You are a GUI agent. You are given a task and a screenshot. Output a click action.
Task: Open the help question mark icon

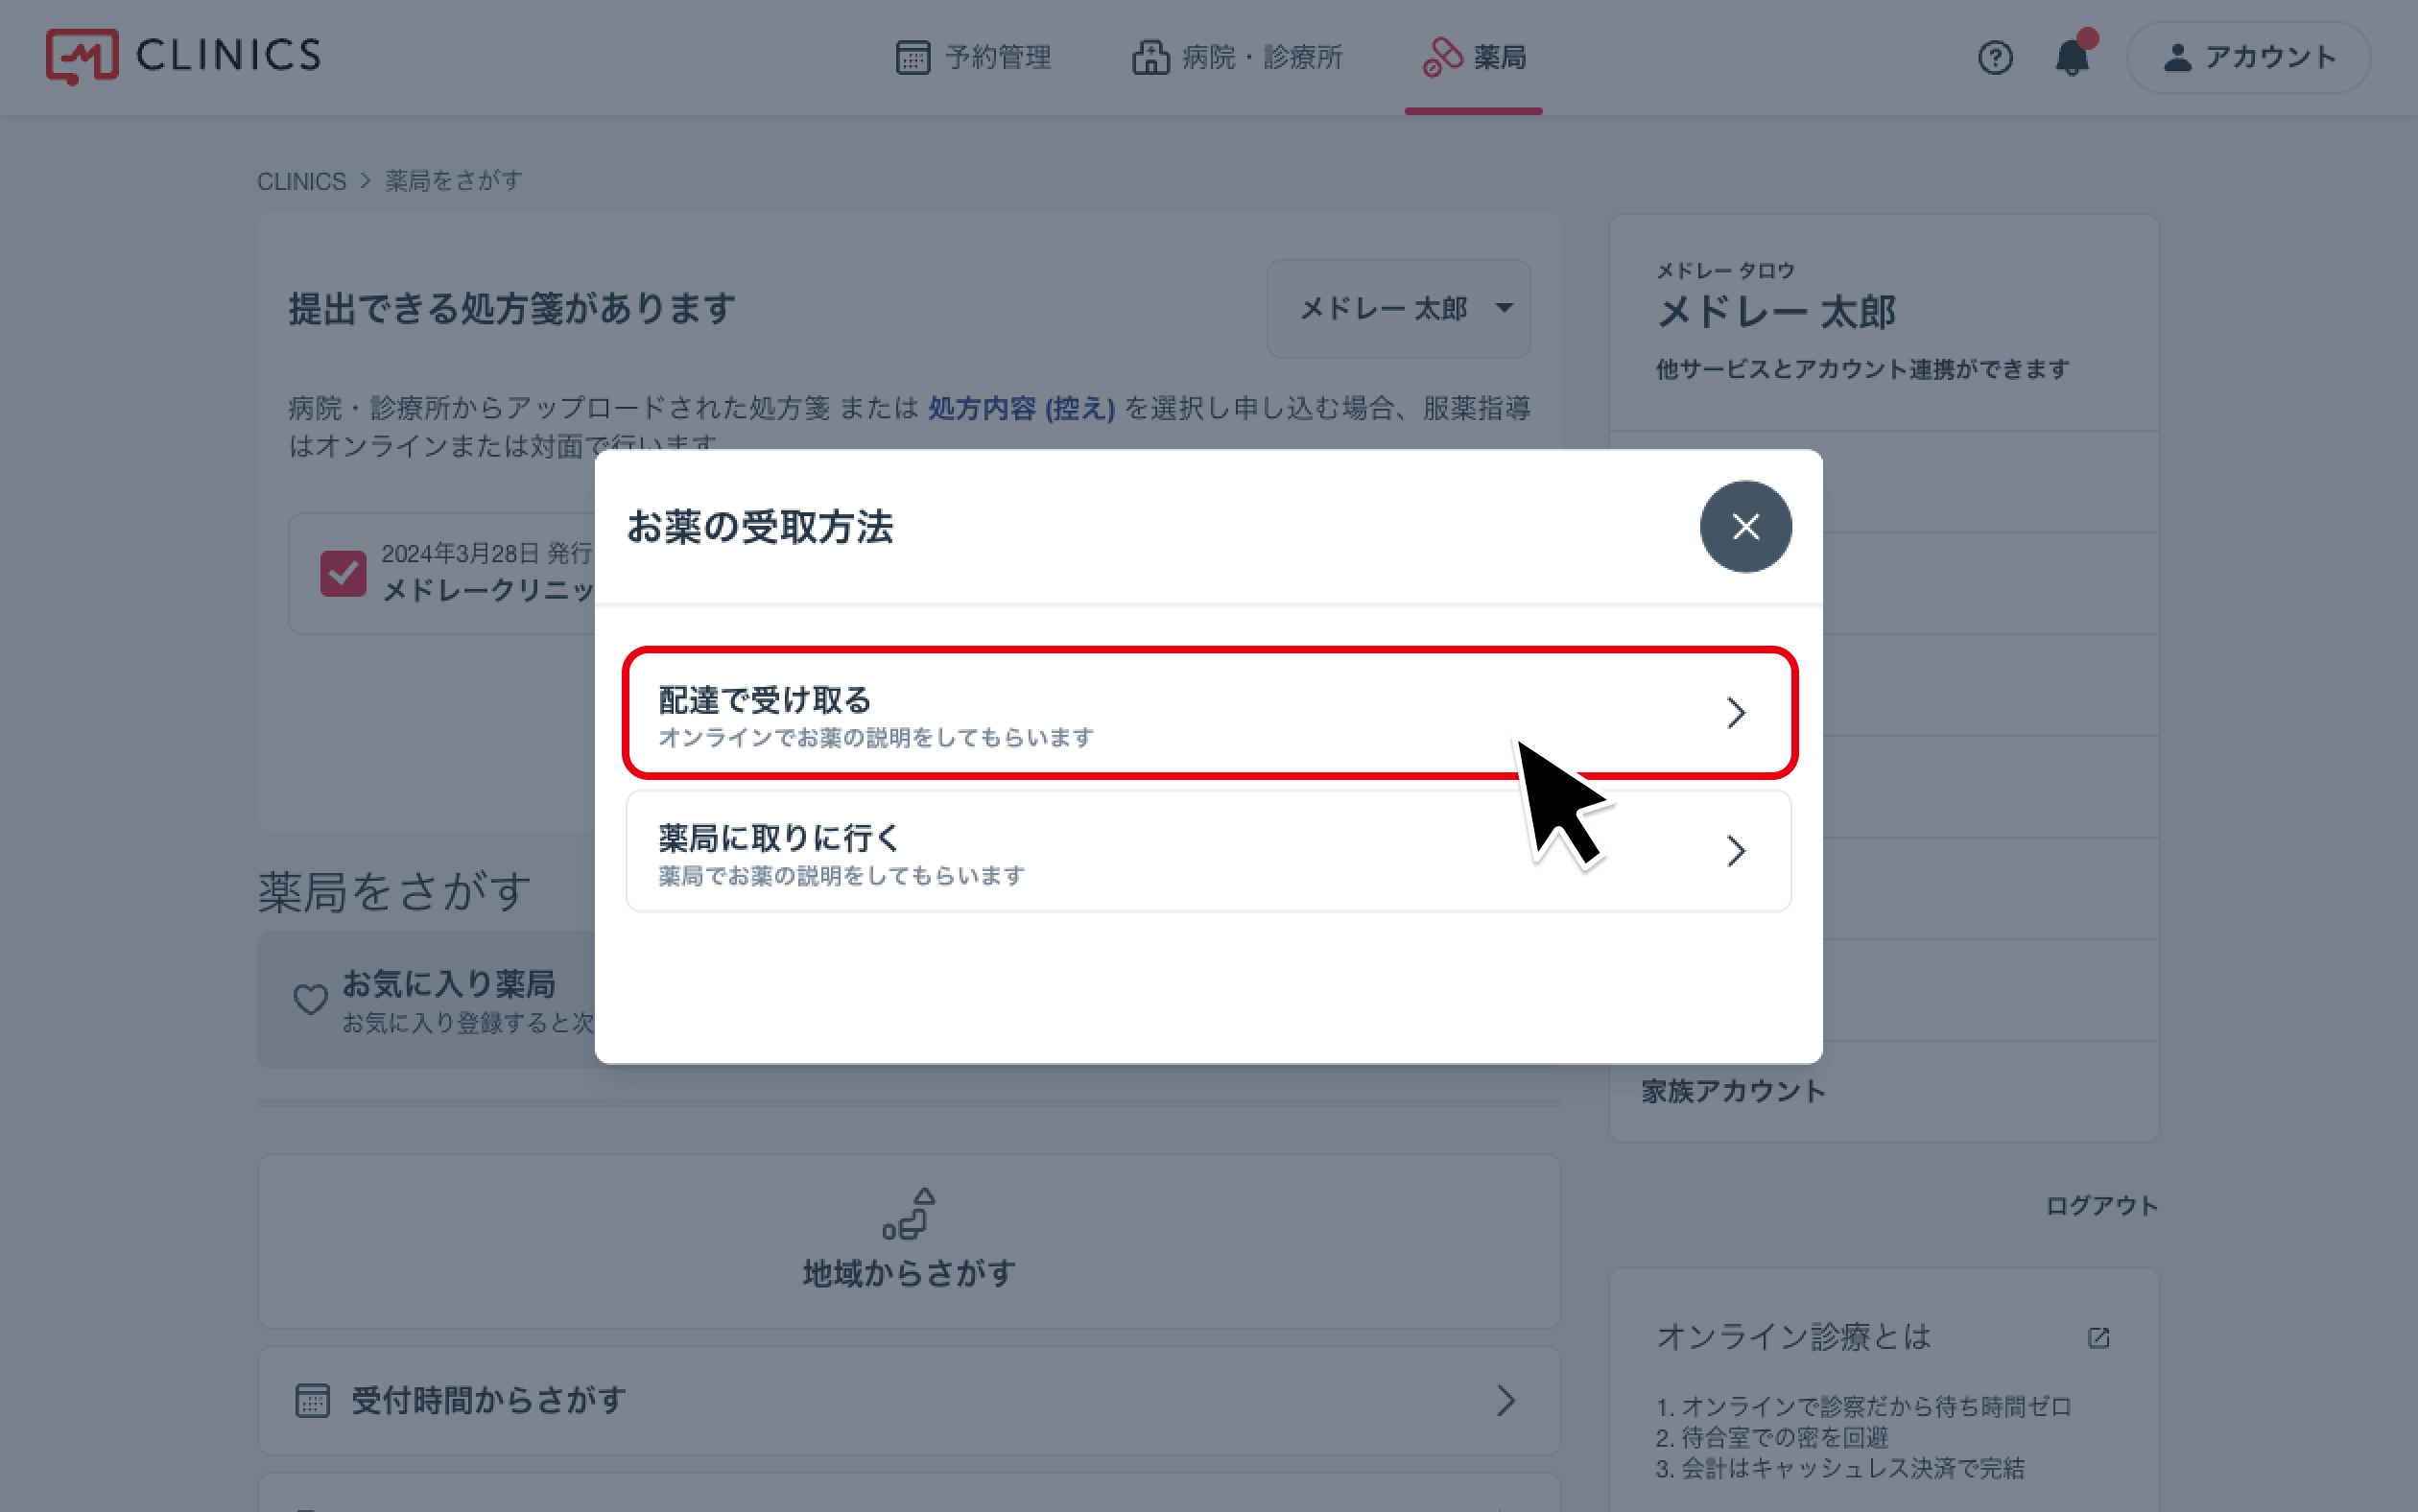pos(1994,57)
